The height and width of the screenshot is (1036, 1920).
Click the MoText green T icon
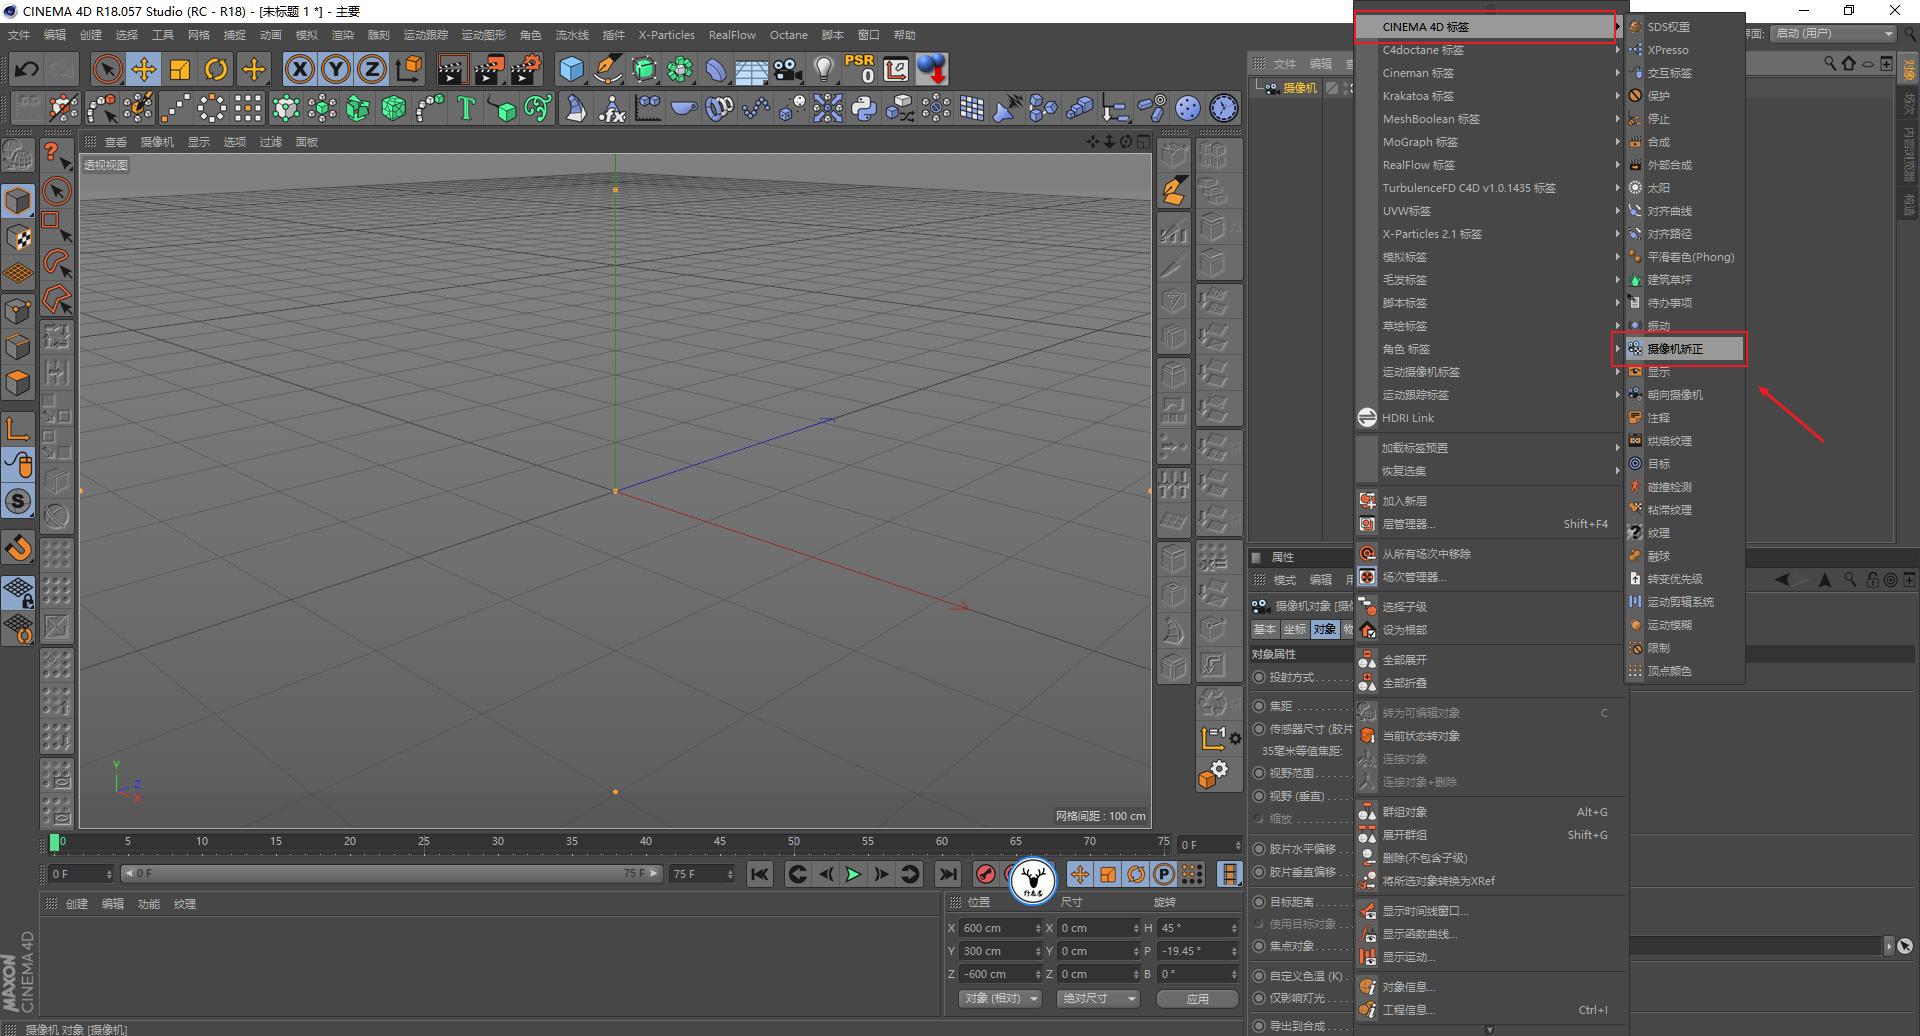[465, 108]
